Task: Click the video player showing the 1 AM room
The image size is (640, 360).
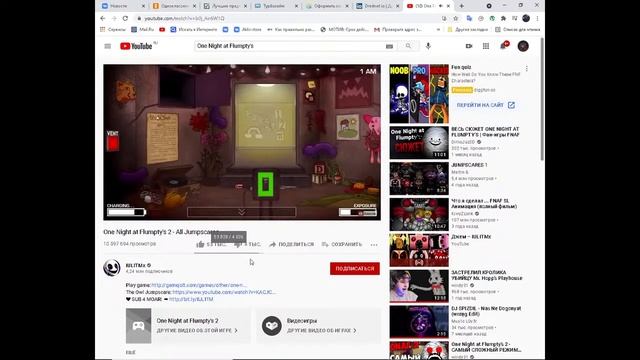Action: tap(242, 142)
